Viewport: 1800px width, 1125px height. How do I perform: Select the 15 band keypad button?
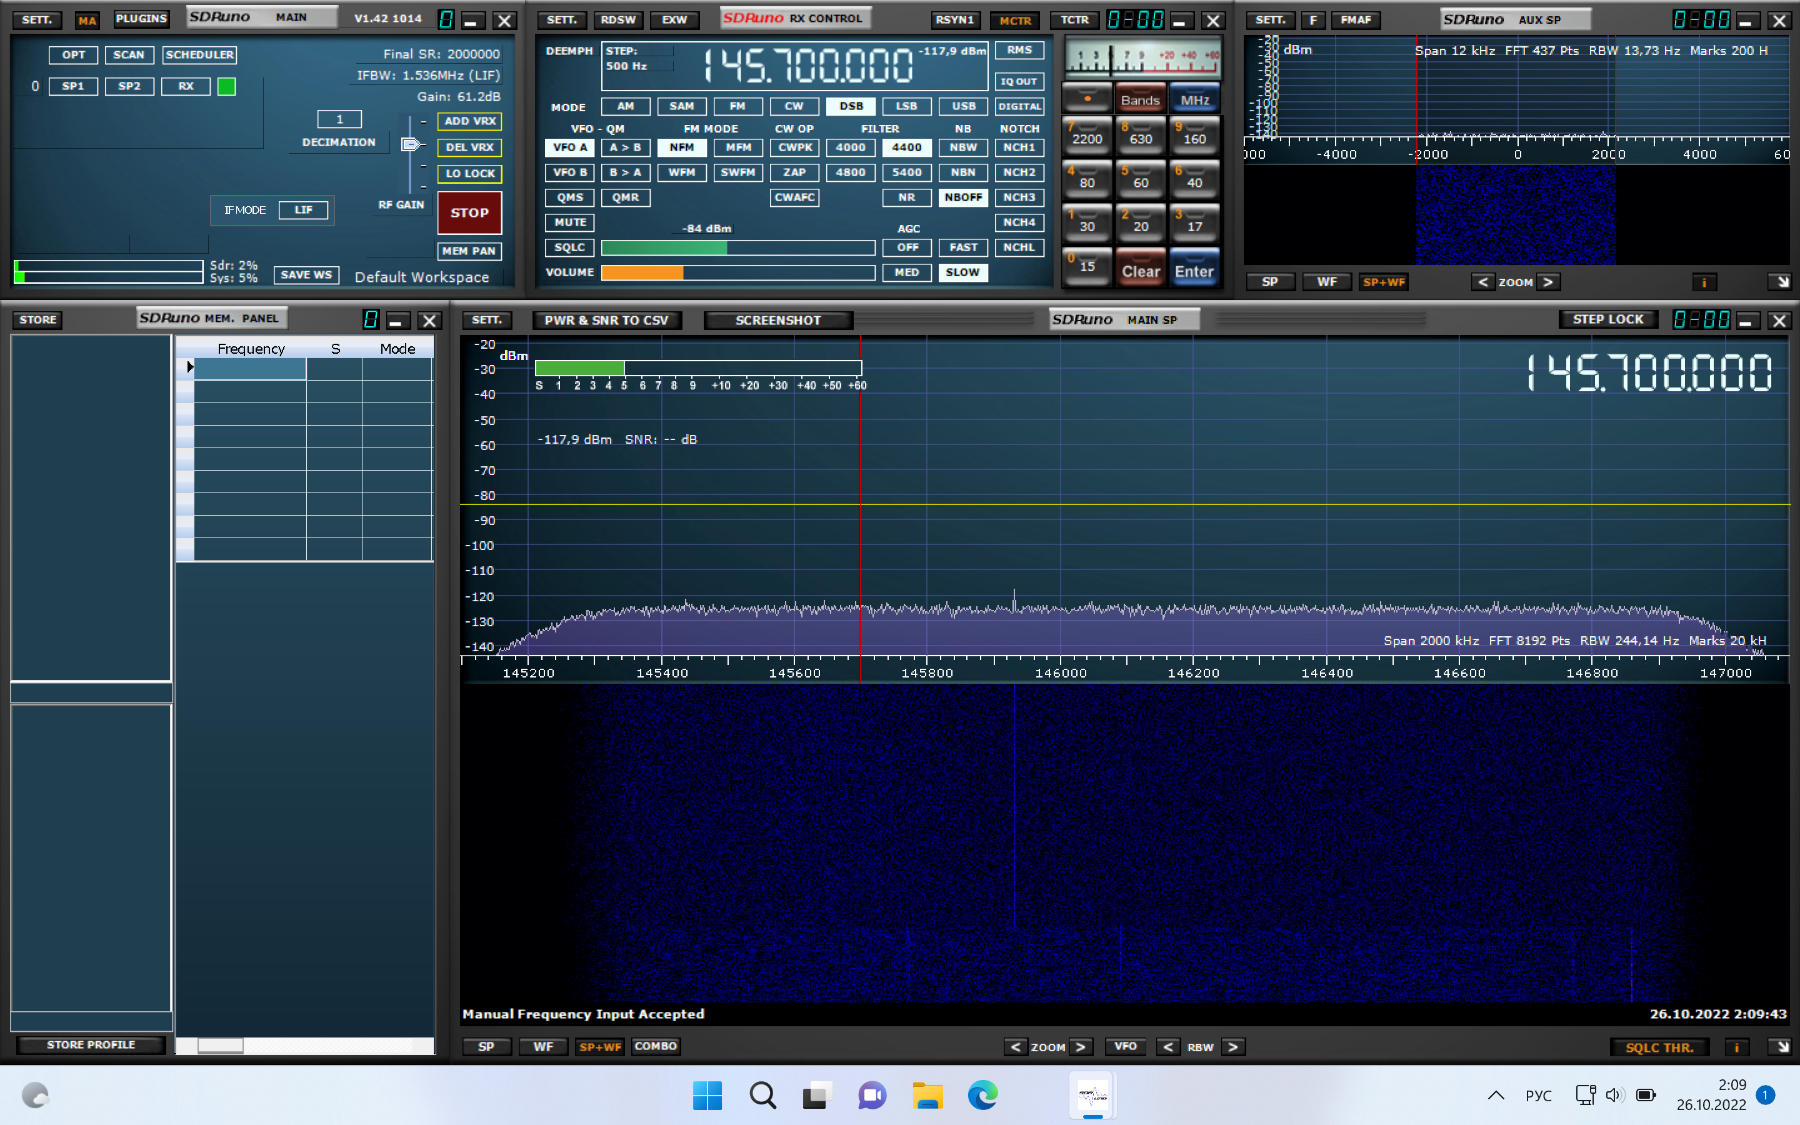(1087, 267)
